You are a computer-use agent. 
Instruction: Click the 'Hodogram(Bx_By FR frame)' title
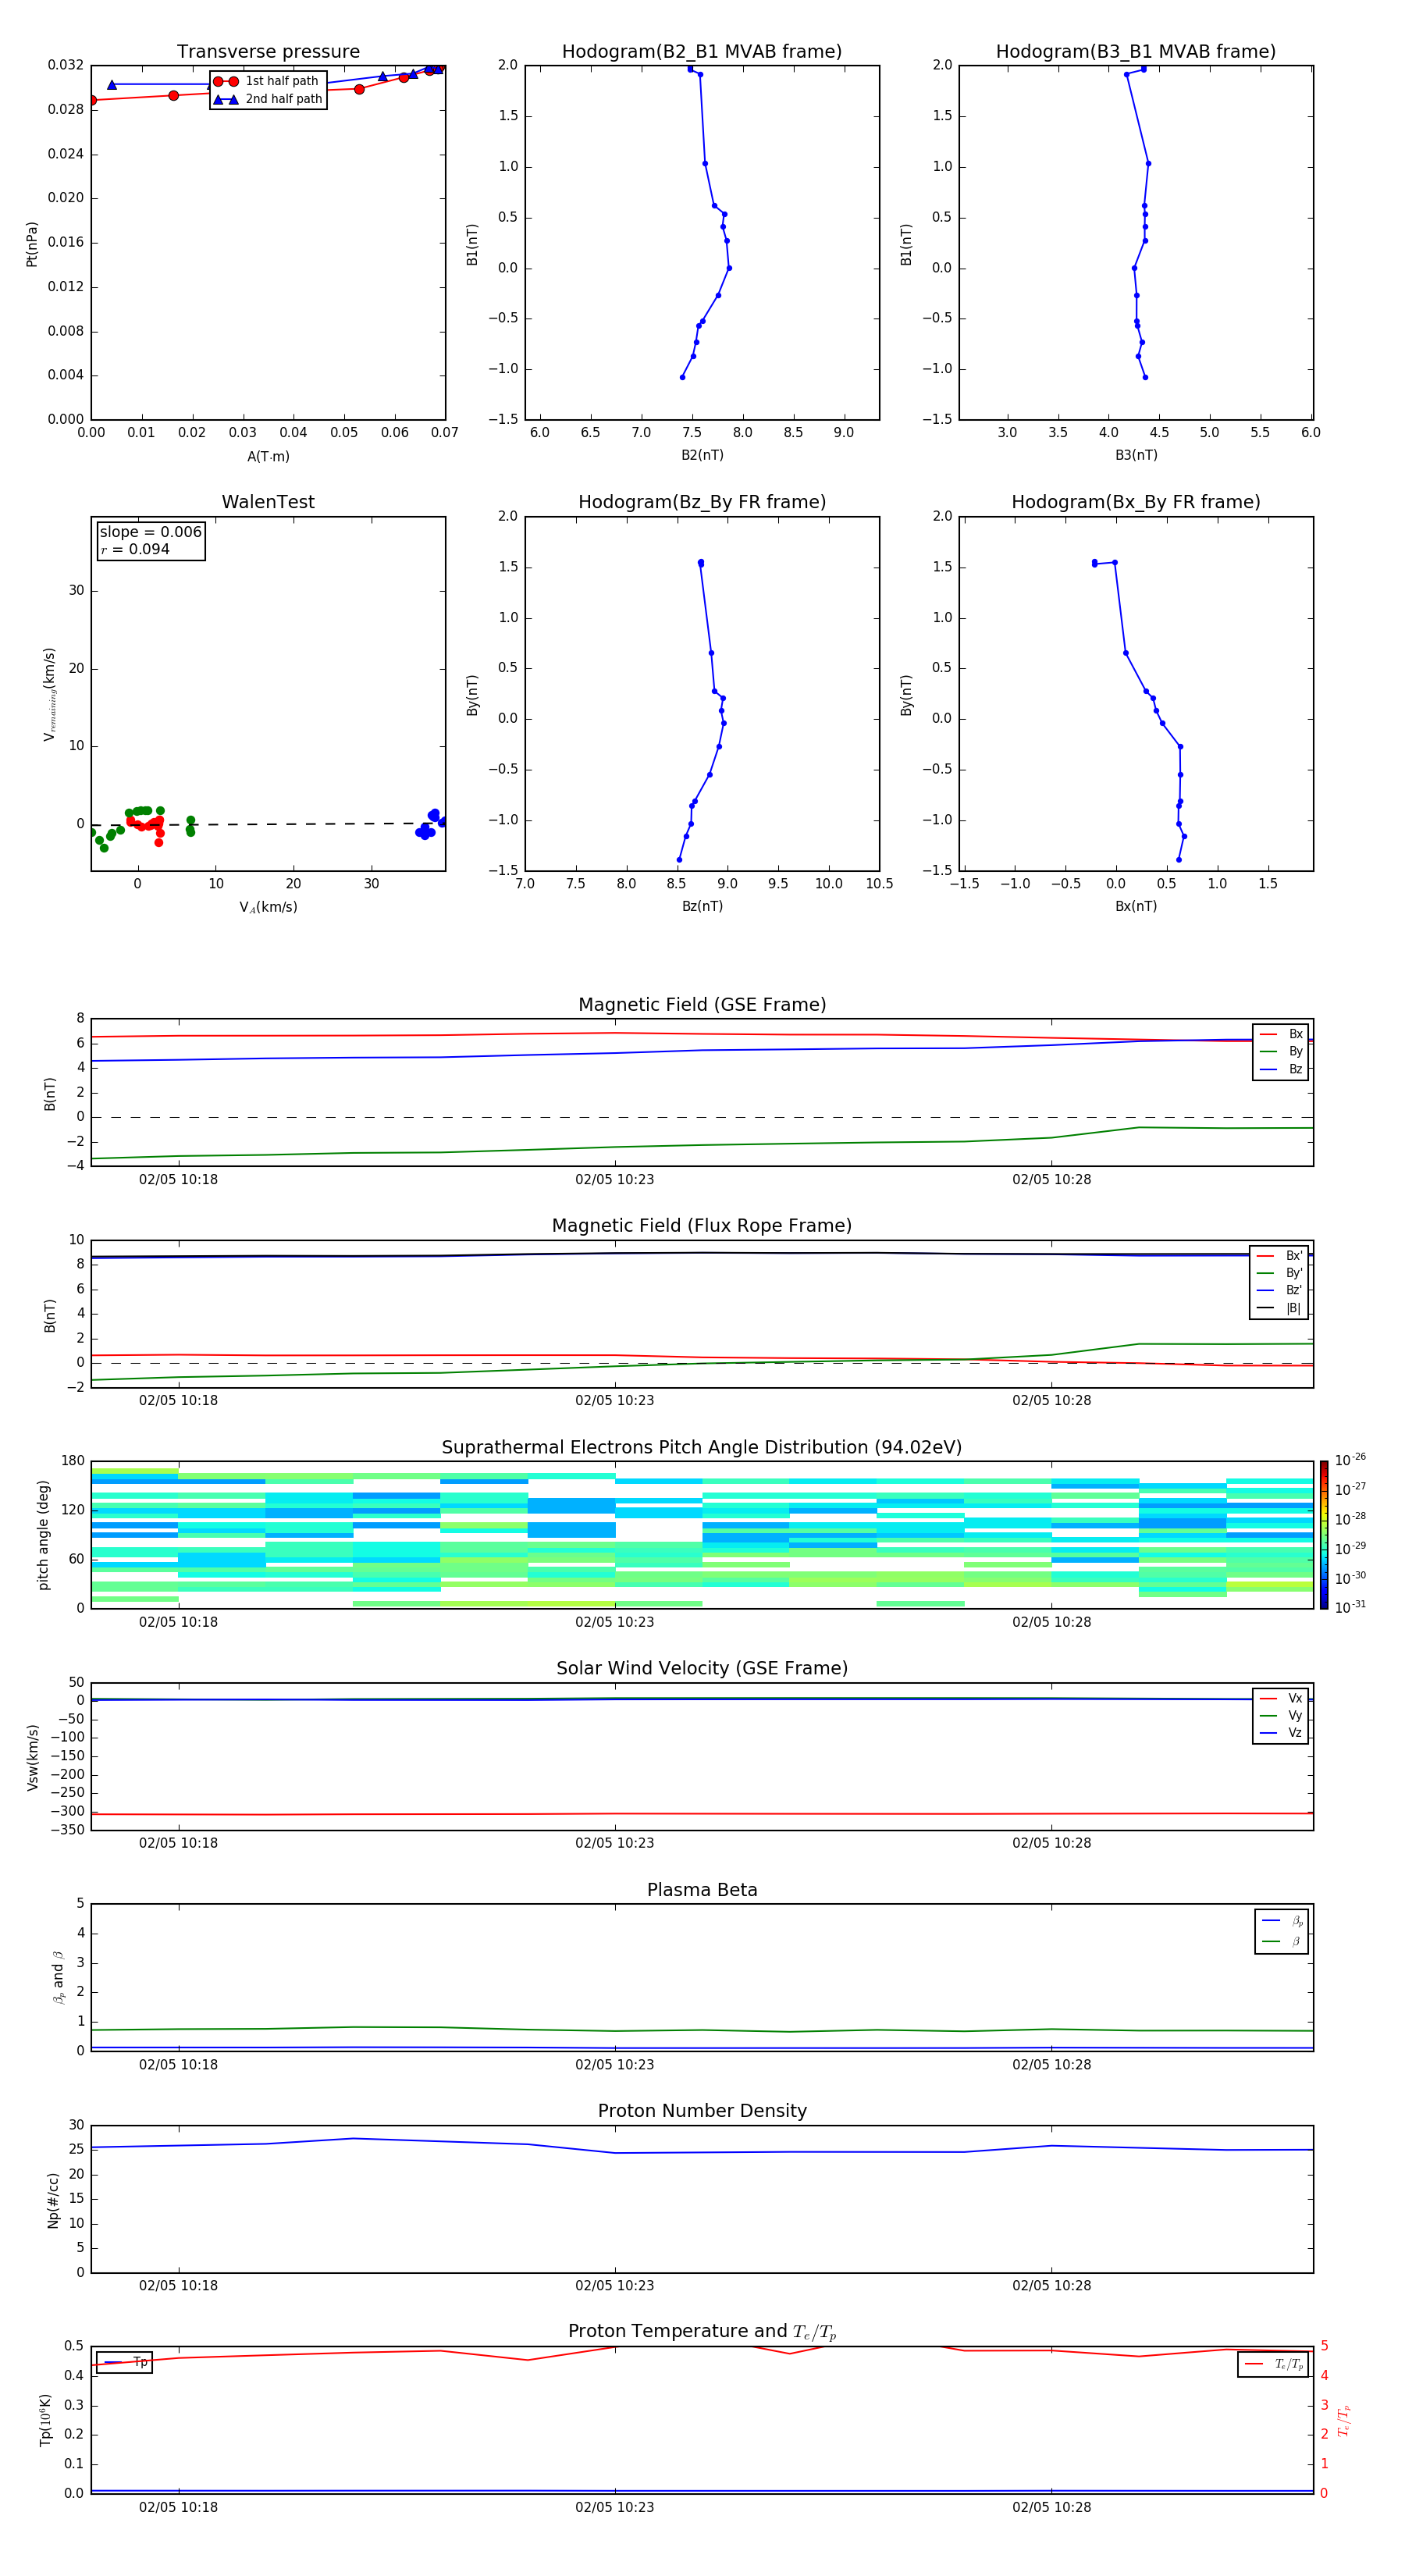click(x=1135, y=502)
